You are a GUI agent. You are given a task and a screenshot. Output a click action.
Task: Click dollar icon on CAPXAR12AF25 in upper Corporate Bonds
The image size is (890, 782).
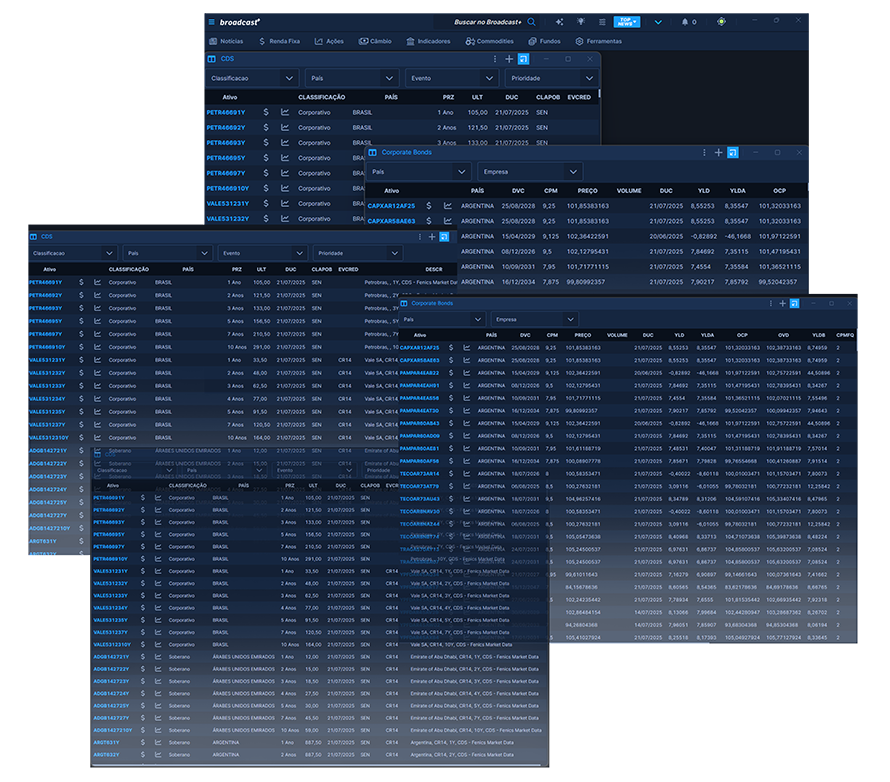(x=429, y=206)
